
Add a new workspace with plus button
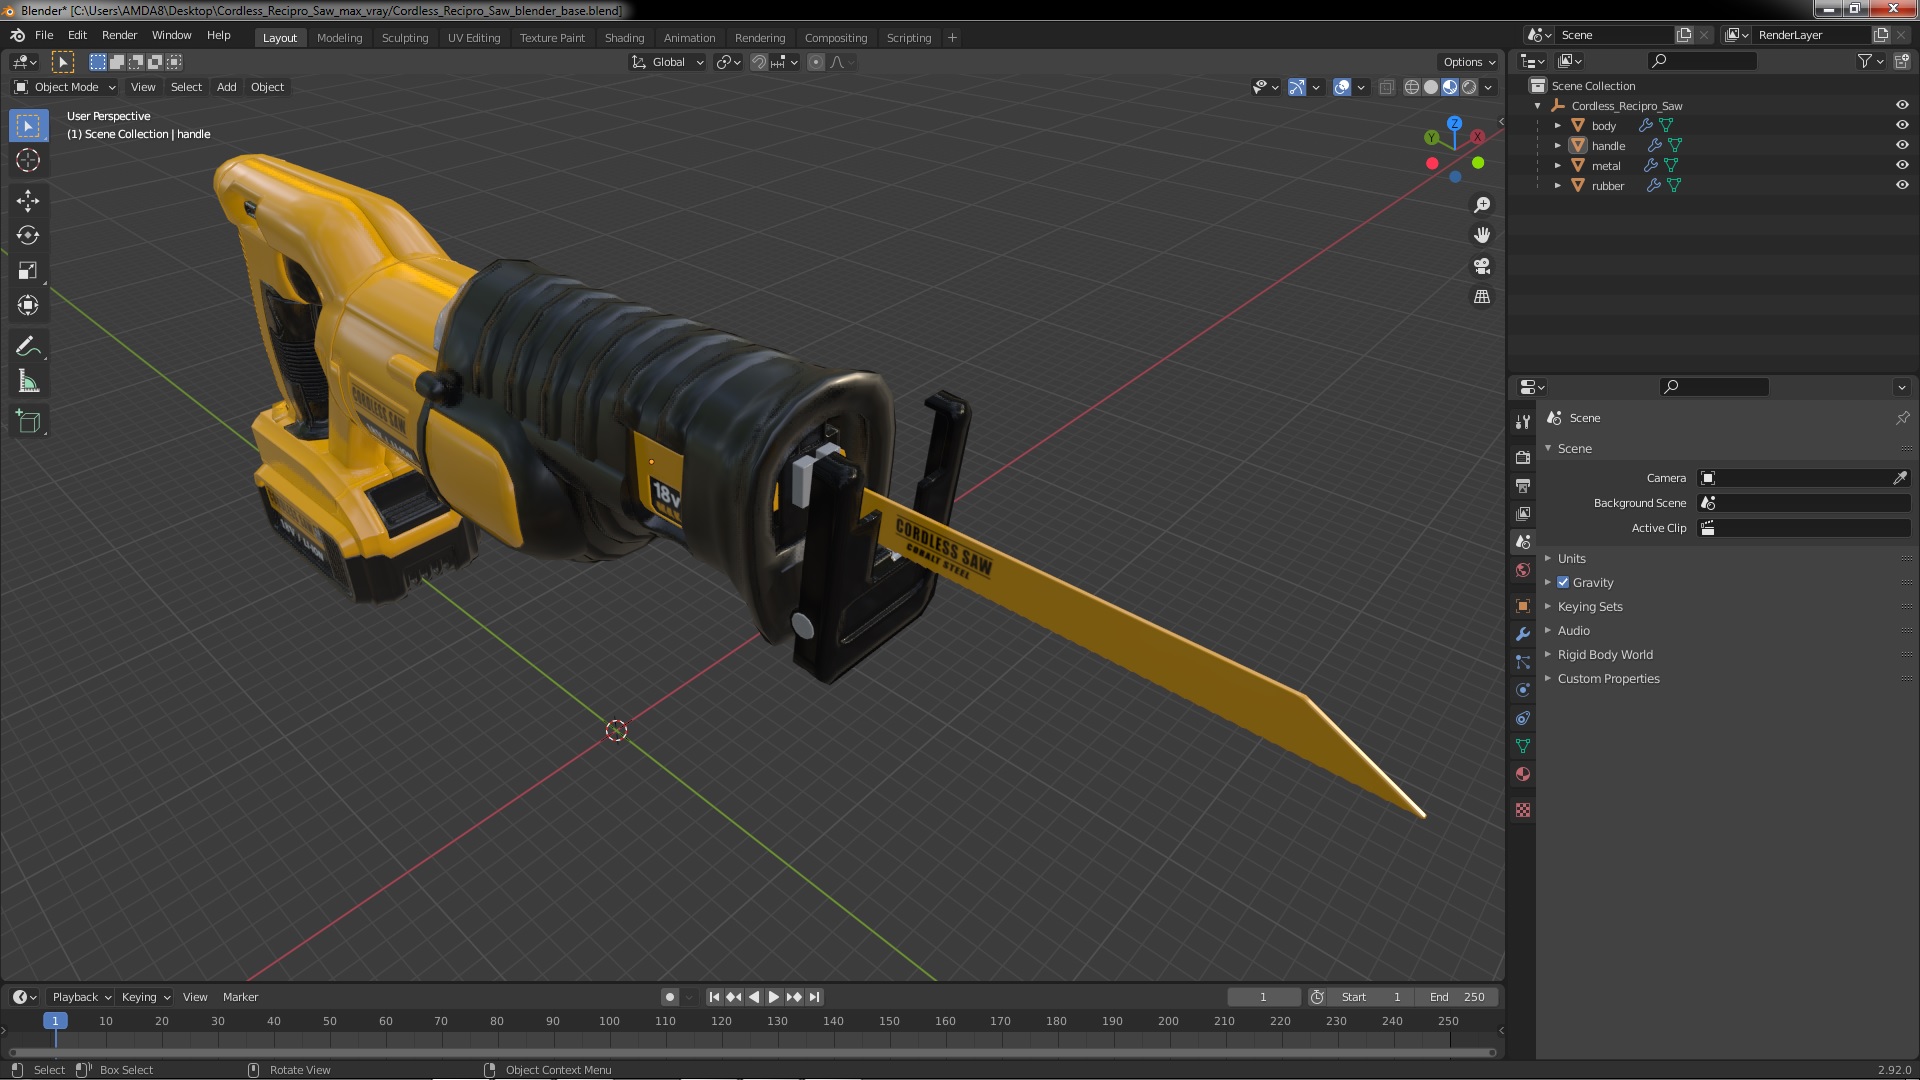[952, 37]
